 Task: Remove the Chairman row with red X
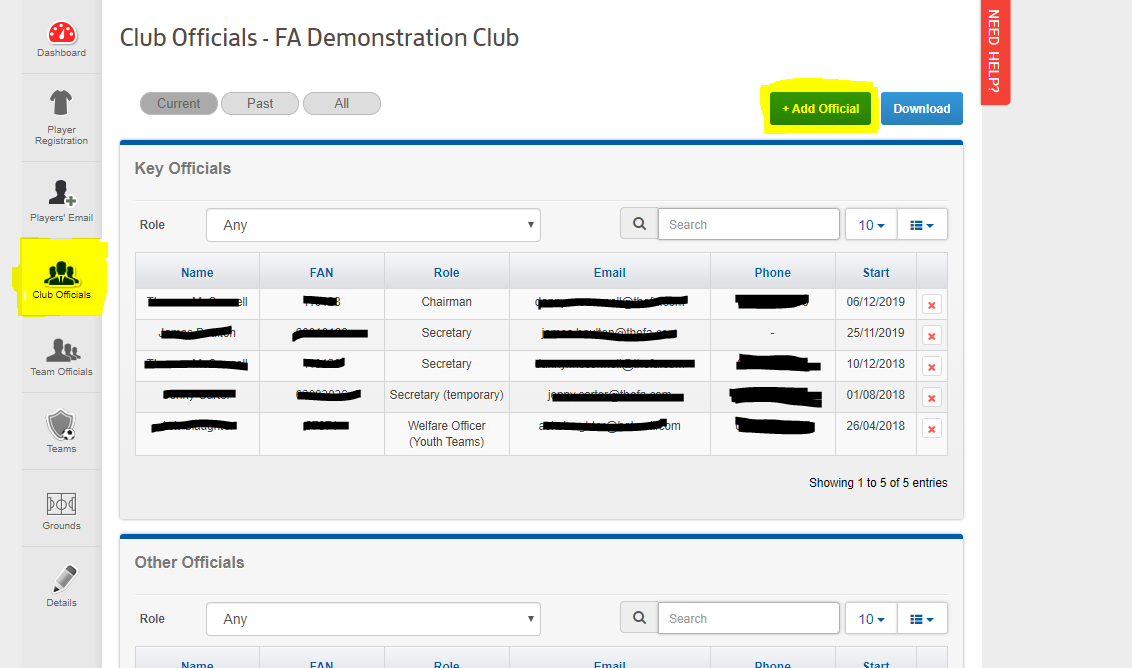tap(931, 305)
